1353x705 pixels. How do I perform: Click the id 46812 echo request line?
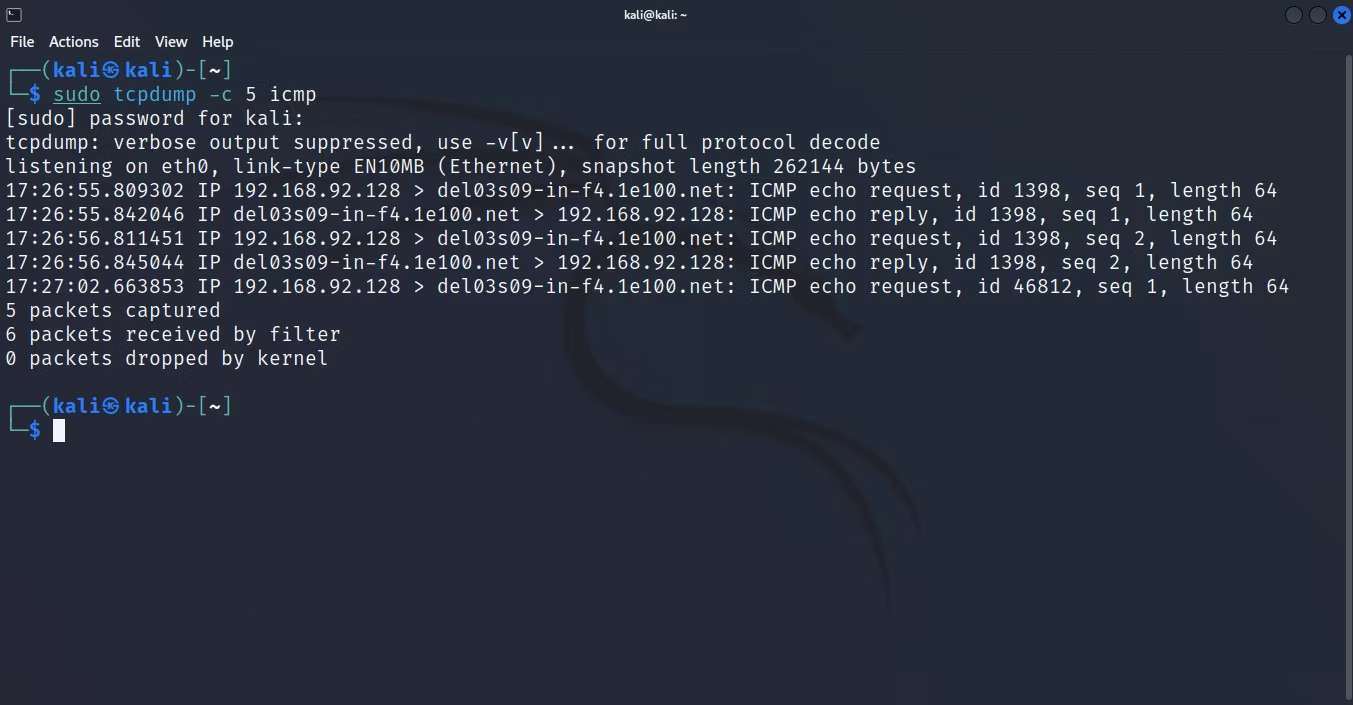click(x=647, y=287)
